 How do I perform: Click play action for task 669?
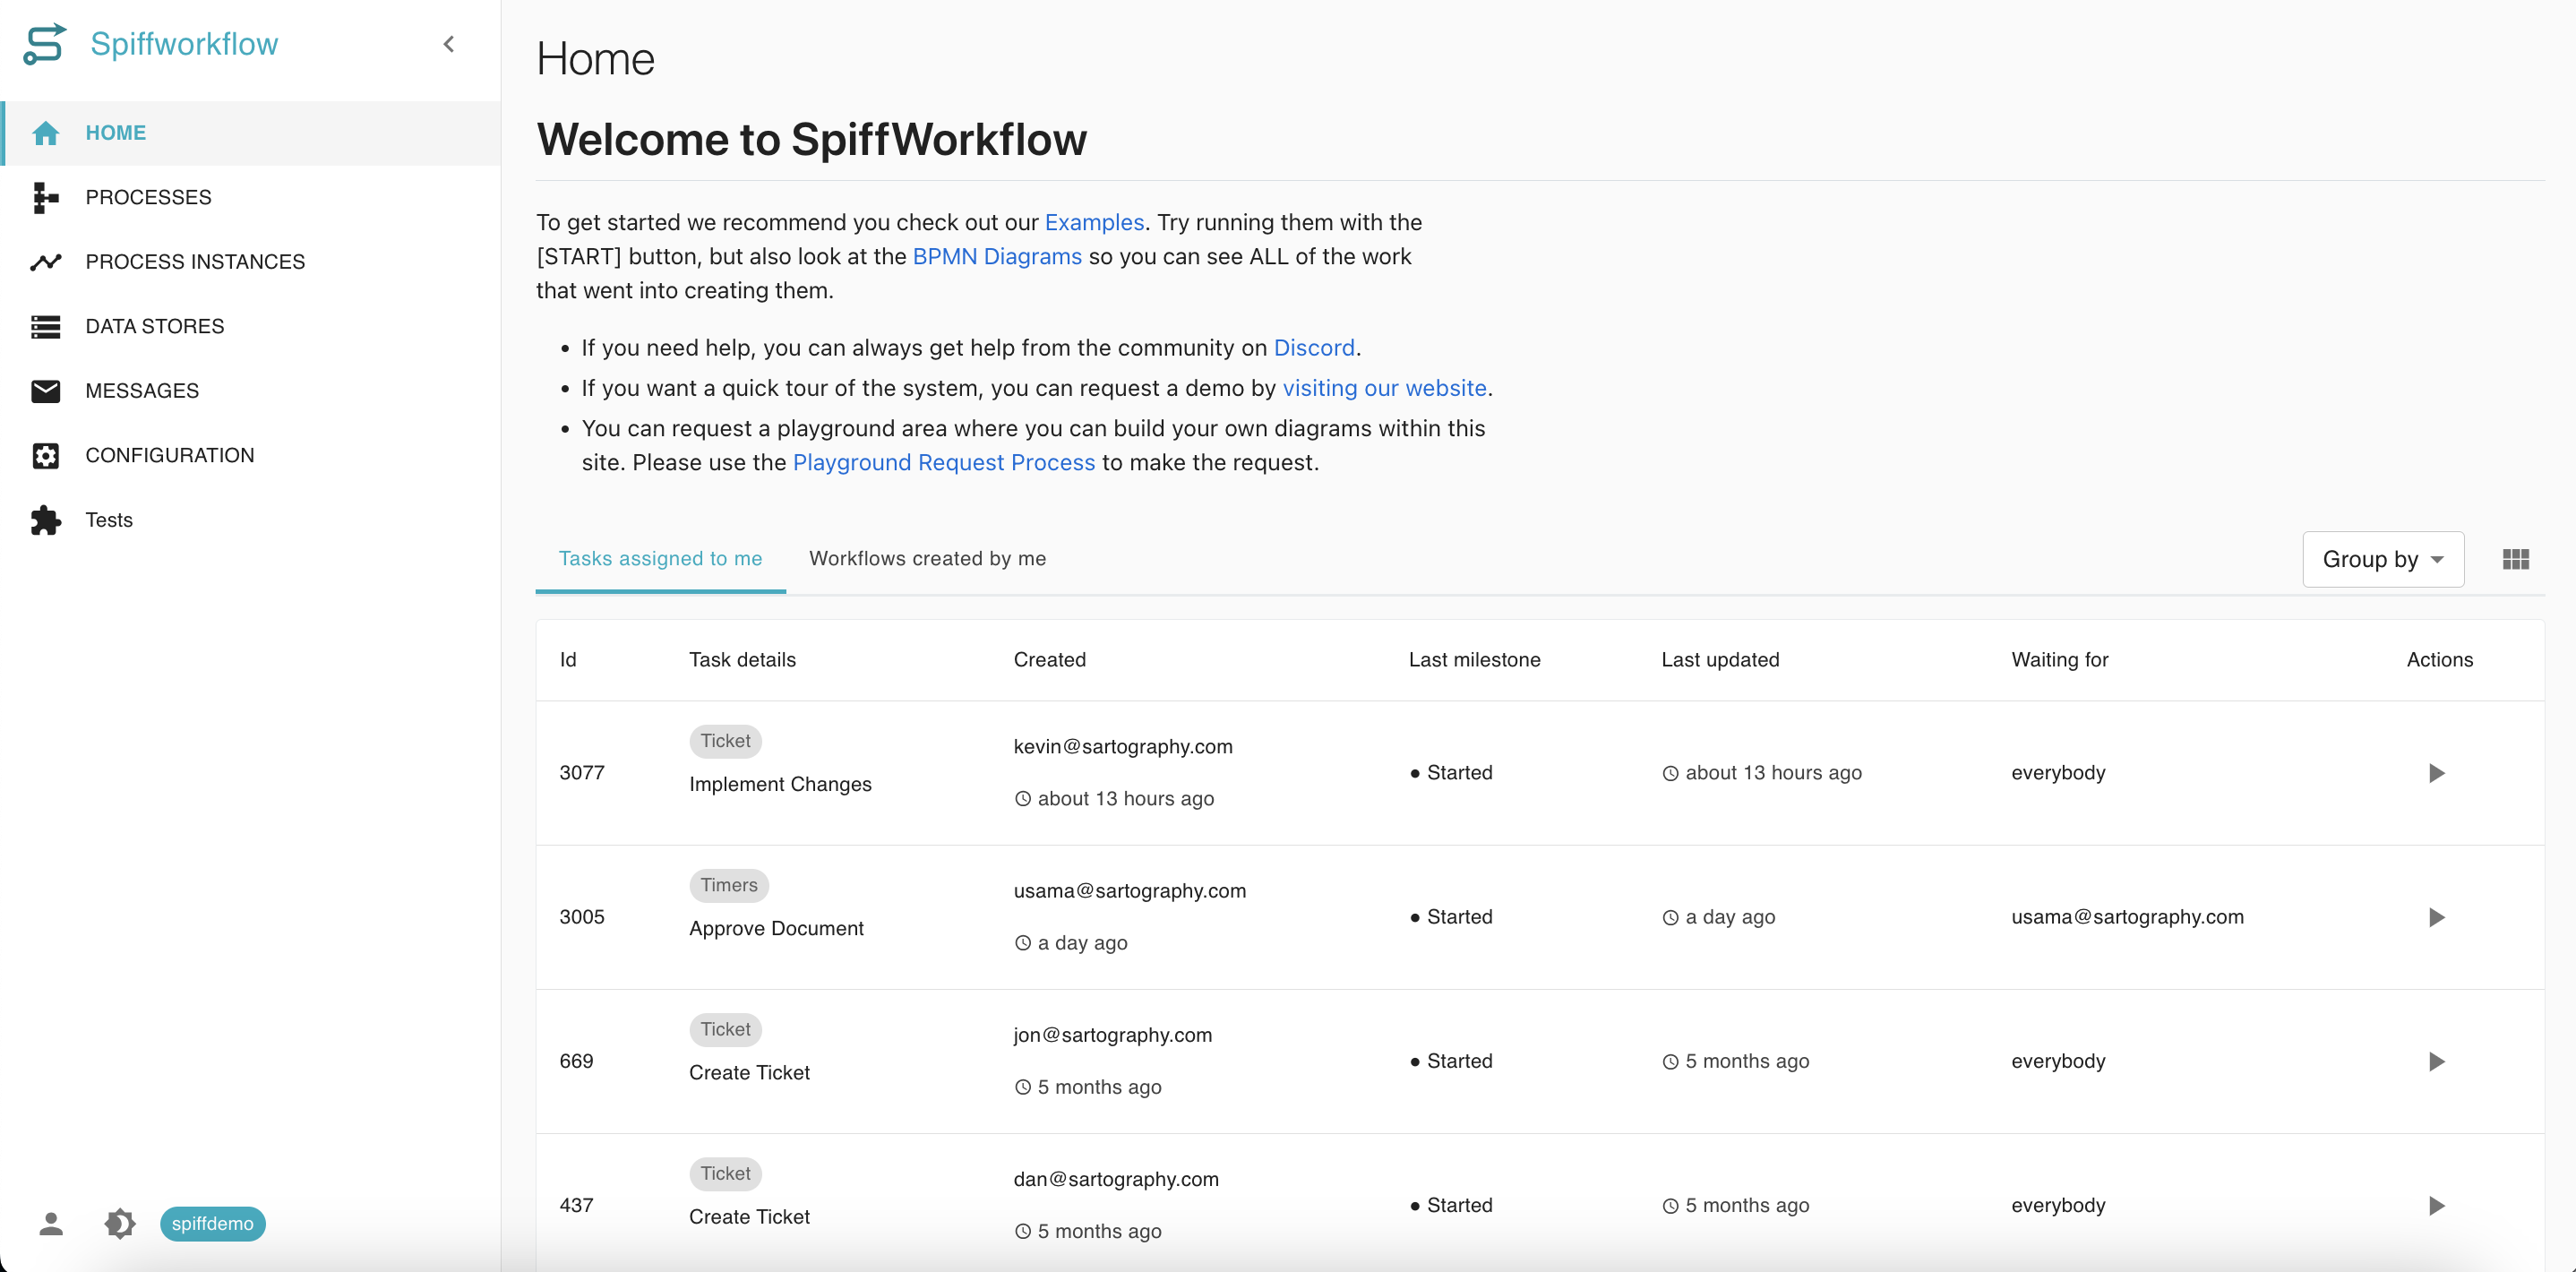(2436, 1061)
